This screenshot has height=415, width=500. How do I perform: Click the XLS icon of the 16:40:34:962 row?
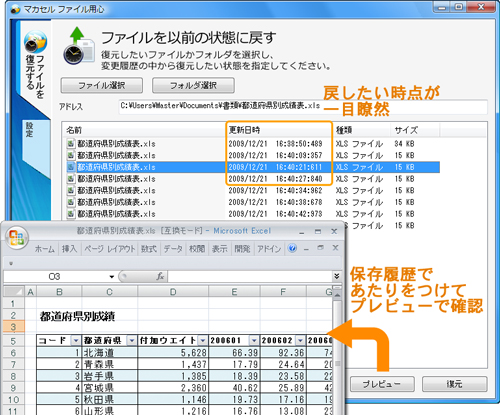(71, 190)
